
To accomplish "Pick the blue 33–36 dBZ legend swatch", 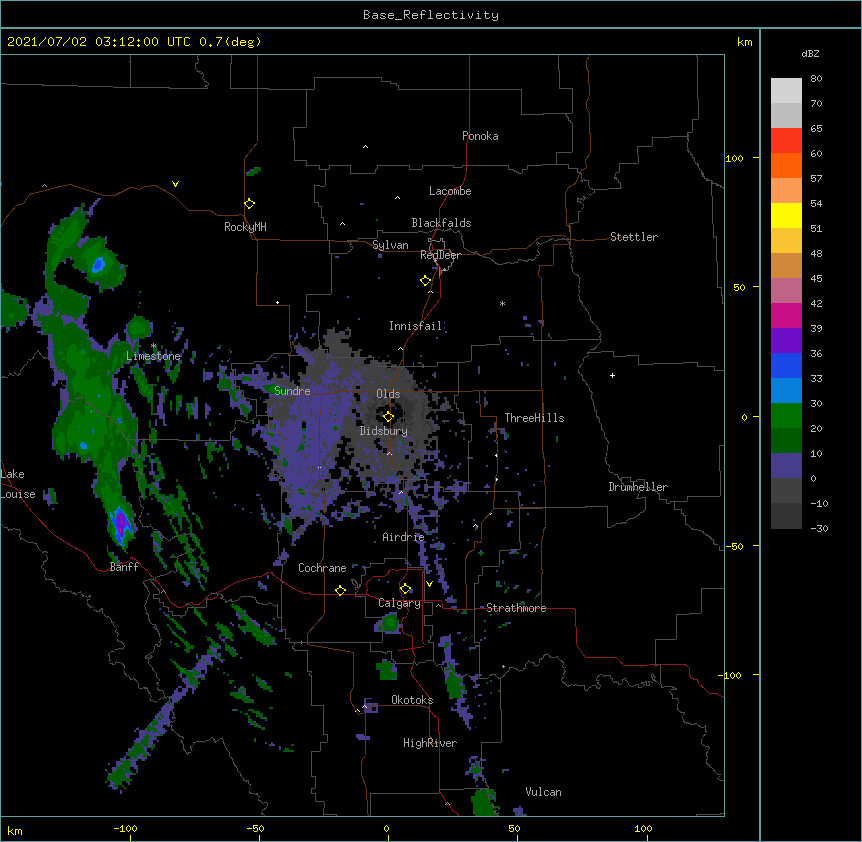I will (x=786, y=365).
